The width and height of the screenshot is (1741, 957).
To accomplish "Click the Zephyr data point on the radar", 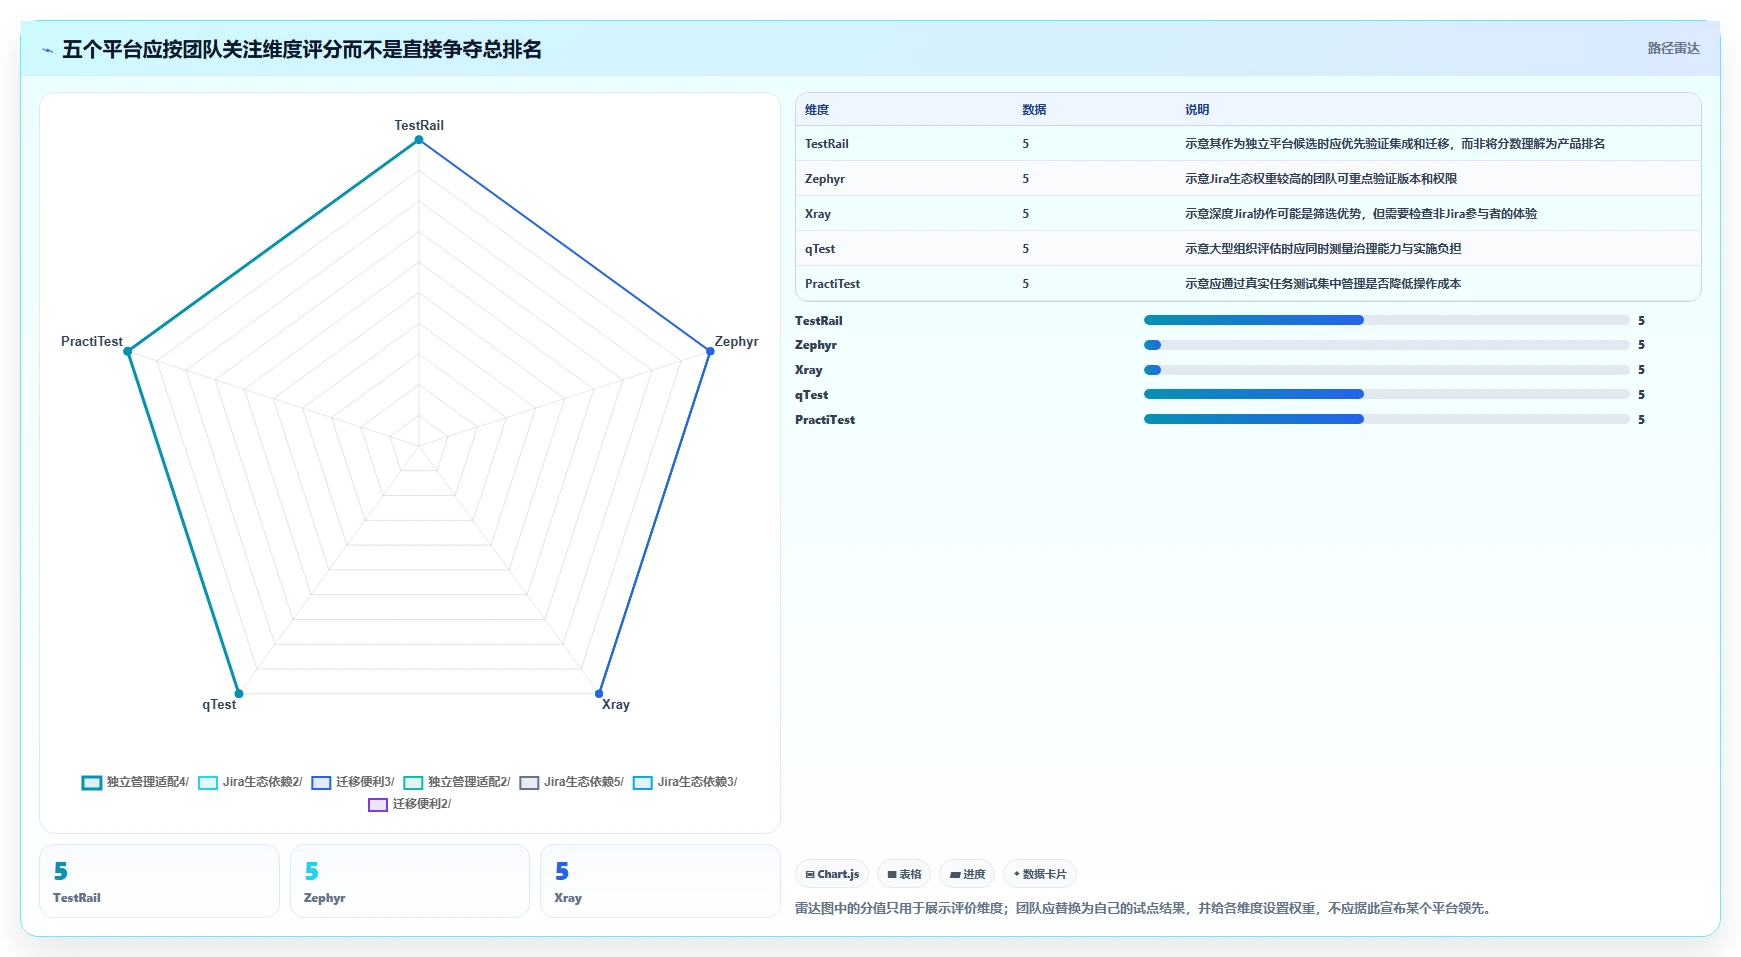I will point(710,351).
